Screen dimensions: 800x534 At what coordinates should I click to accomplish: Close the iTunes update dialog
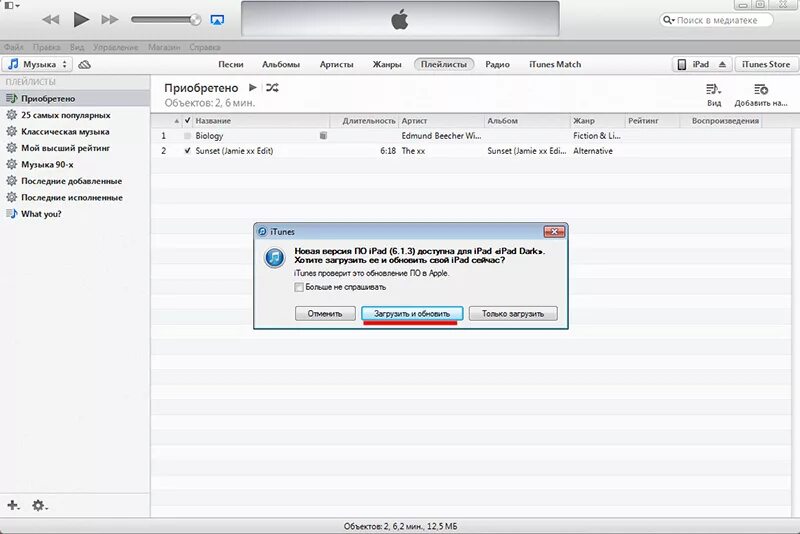[554, 232]
